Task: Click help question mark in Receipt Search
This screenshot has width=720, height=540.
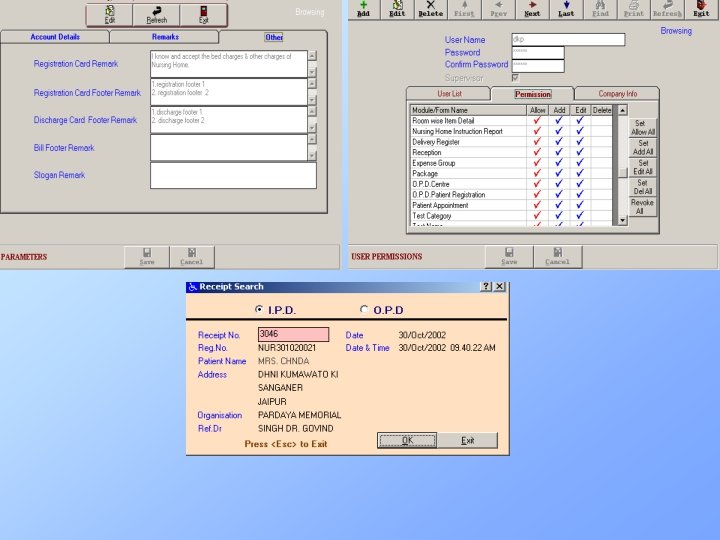Action: point(486,287)
